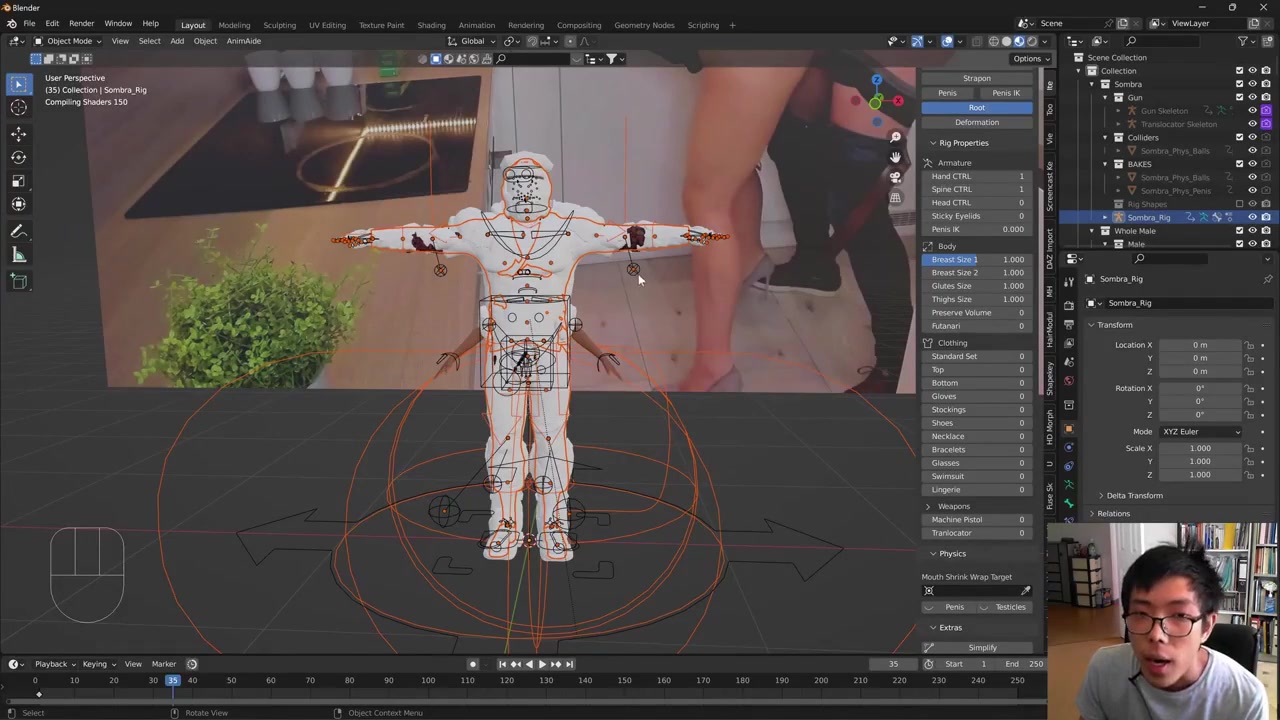Open the Sculpting workspace tab
Viewport: 1280px width, 720px height.
click(279, 25)
